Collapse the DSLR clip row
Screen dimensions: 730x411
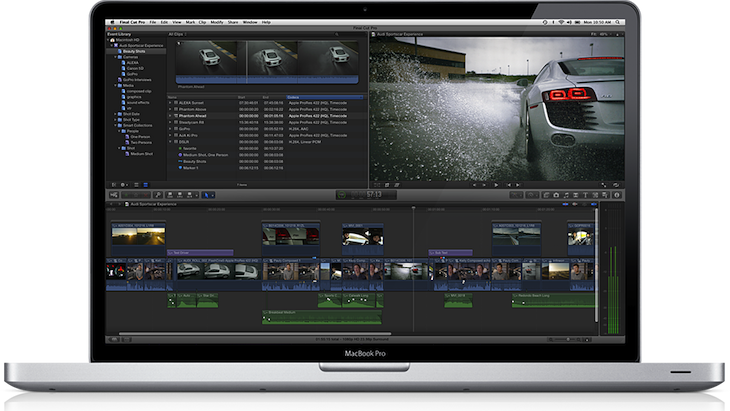(x=170, y=141)
